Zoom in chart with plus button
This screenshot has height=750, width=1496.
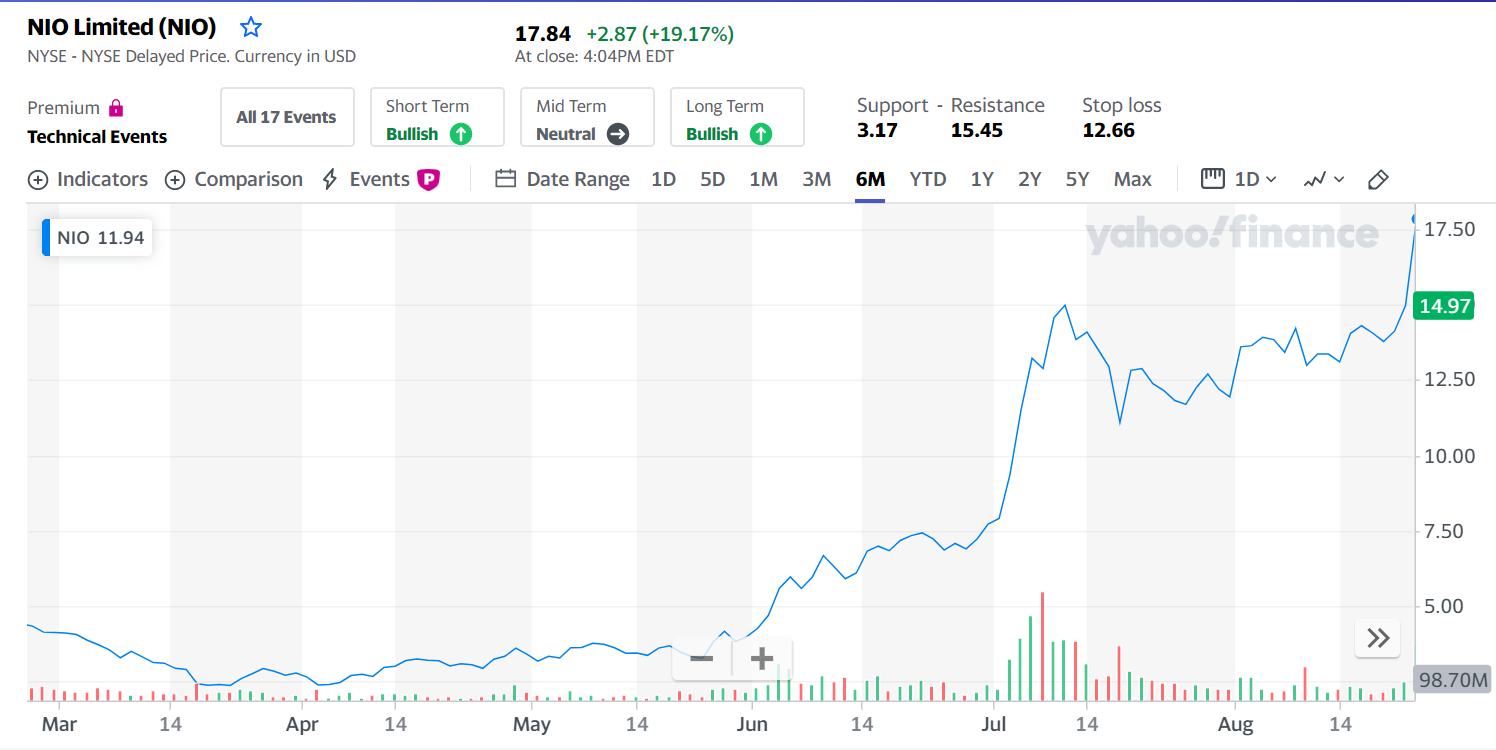click(762, 659)
